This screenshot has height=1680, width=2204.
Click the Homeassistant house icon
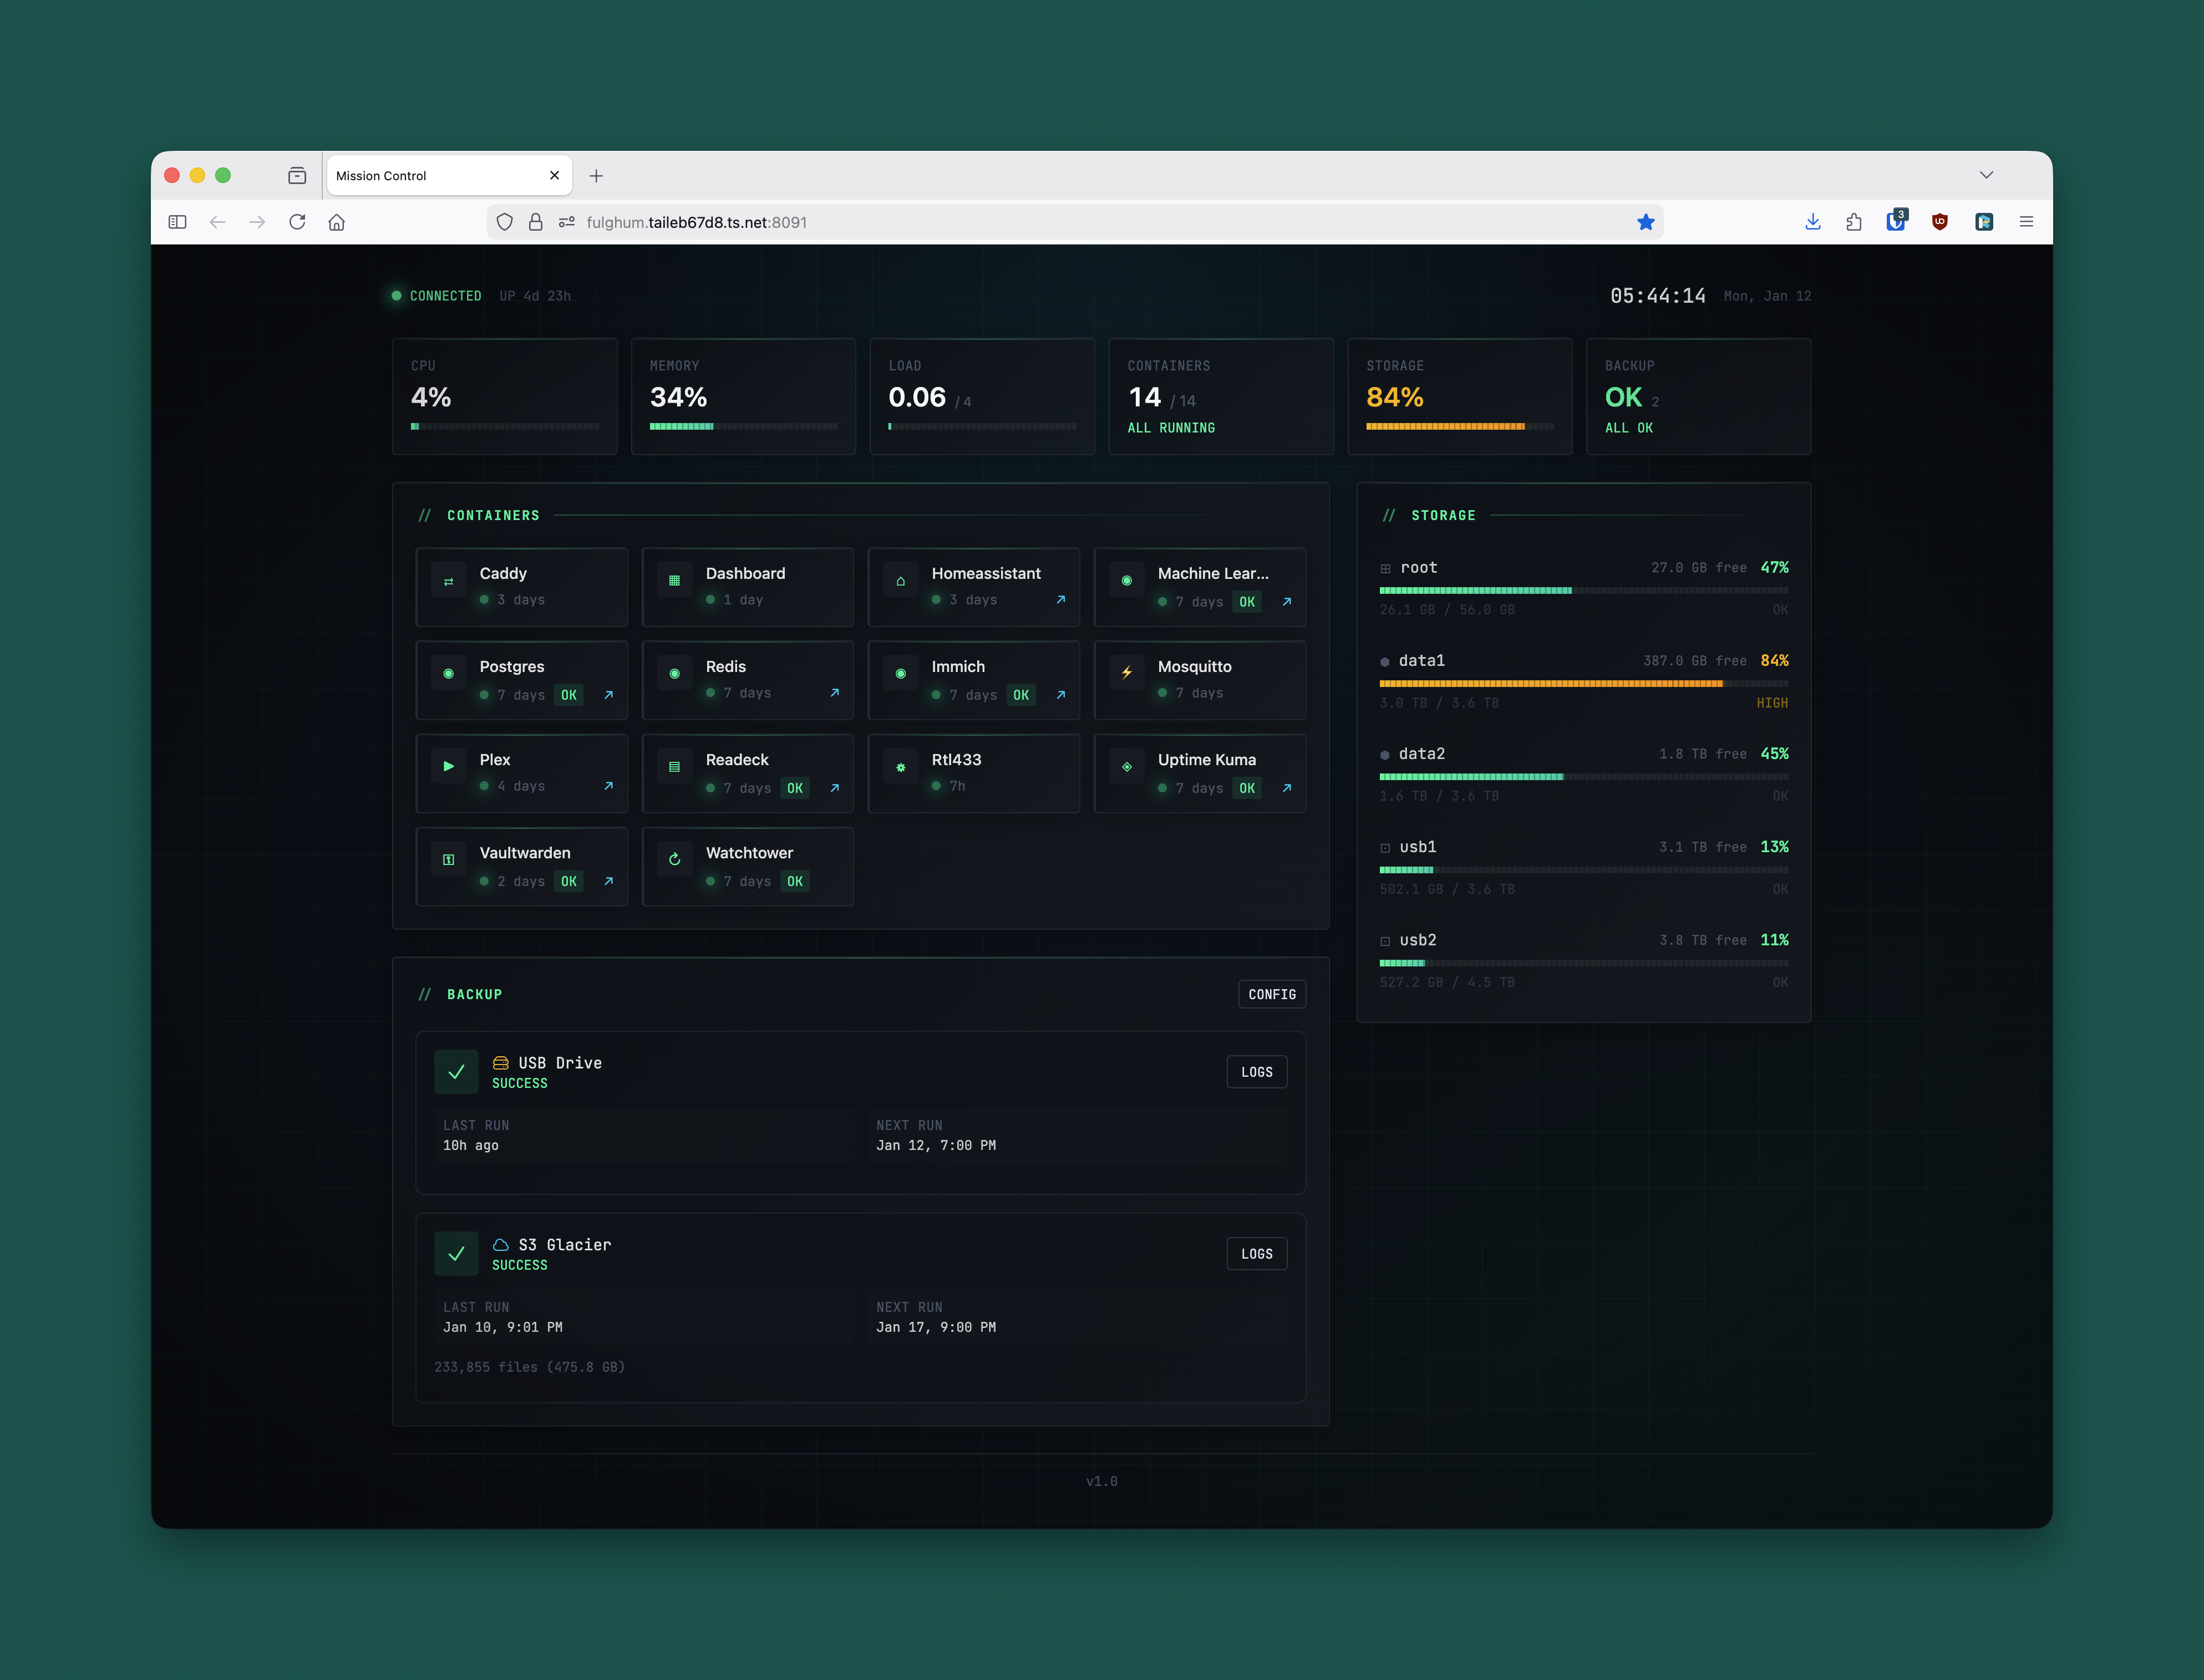(x=901, y=580)
